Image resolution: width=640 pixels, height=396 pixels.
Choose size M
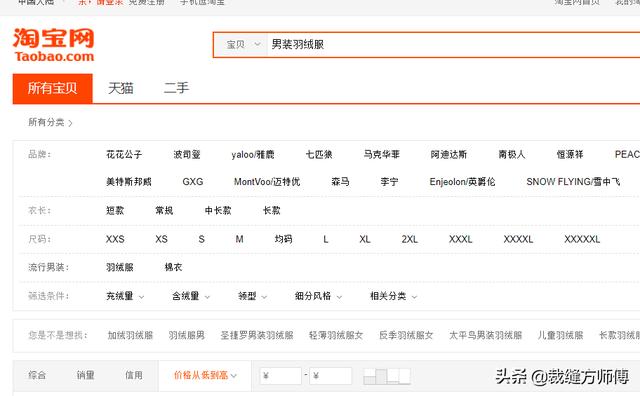coord(240,239)
